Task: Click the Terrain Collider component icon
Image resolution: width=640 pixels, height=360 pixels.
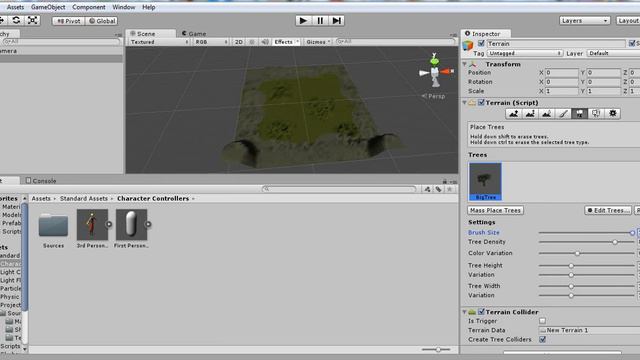Action: (x=472, y=312)
